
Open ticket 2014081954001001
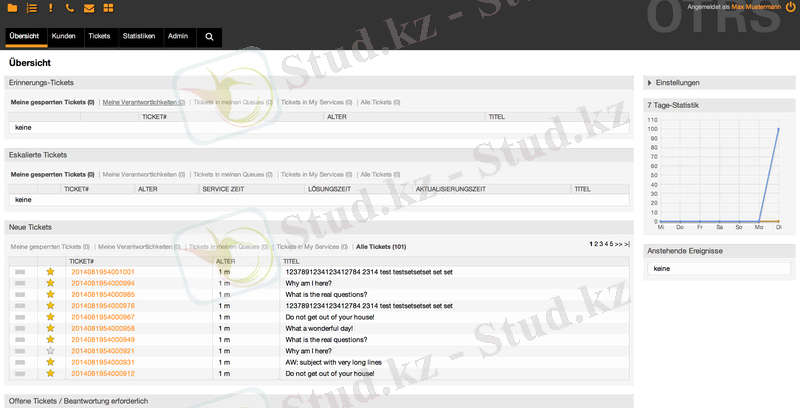(x=103, y=272)
